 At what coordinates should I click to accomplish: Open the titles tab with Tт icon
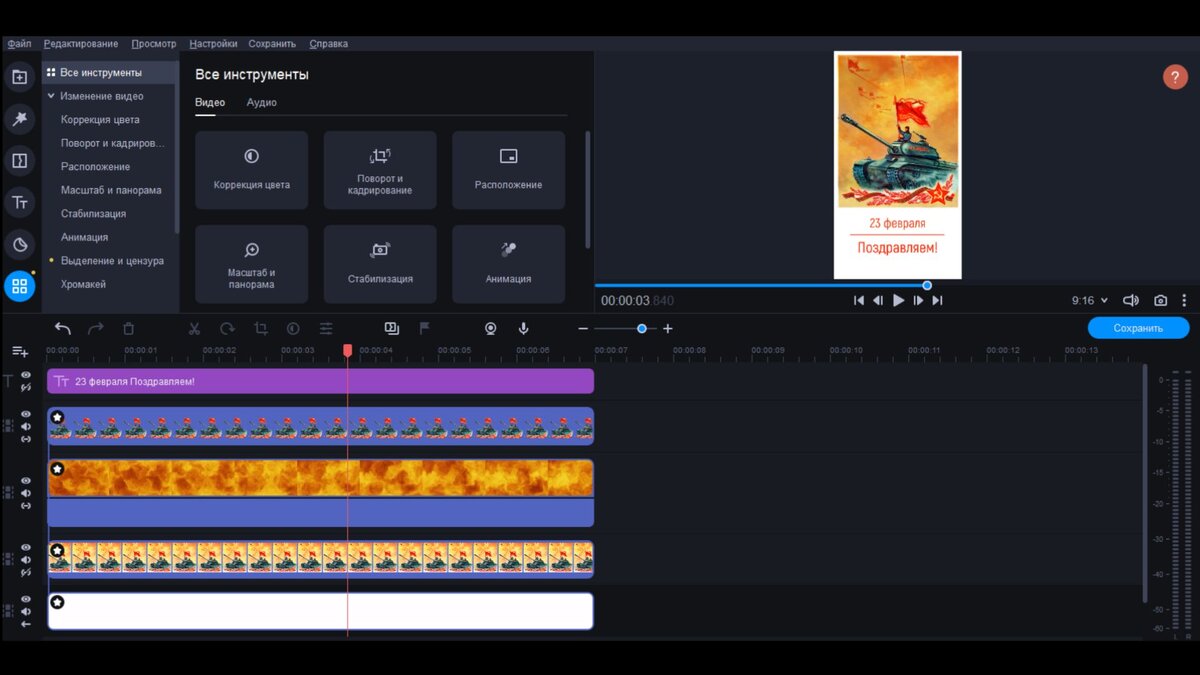tap(19, 203)
